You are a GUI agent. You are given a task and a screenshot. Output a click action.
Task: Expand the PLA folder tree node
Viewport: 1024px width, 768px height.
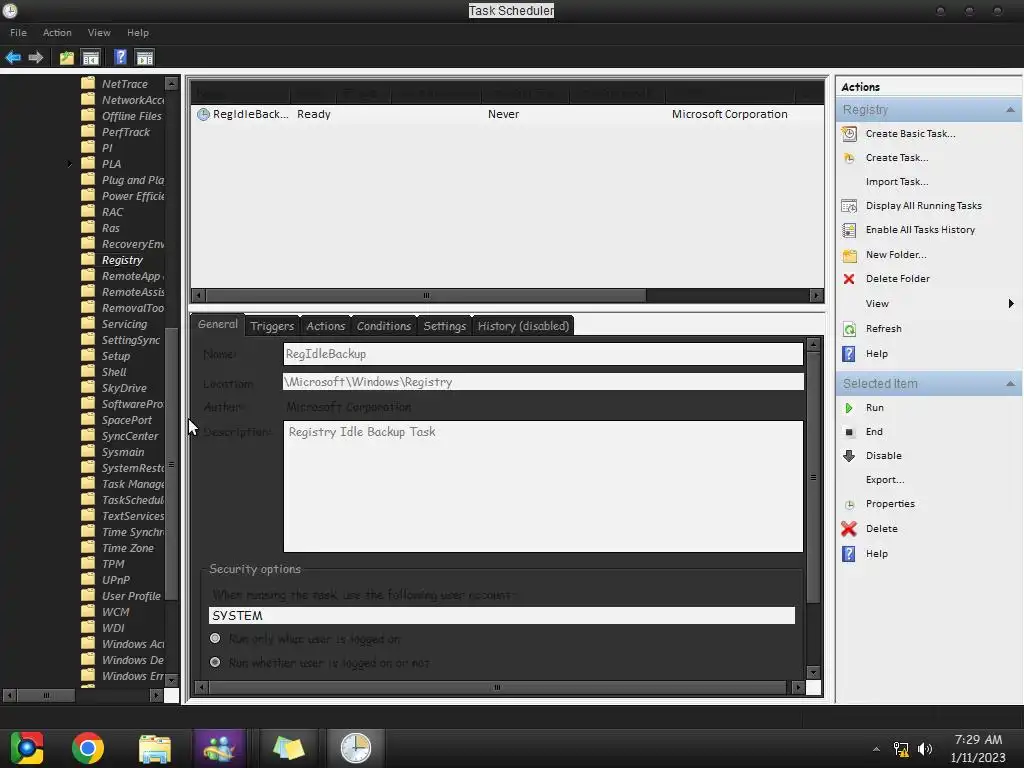coord(69,164)
